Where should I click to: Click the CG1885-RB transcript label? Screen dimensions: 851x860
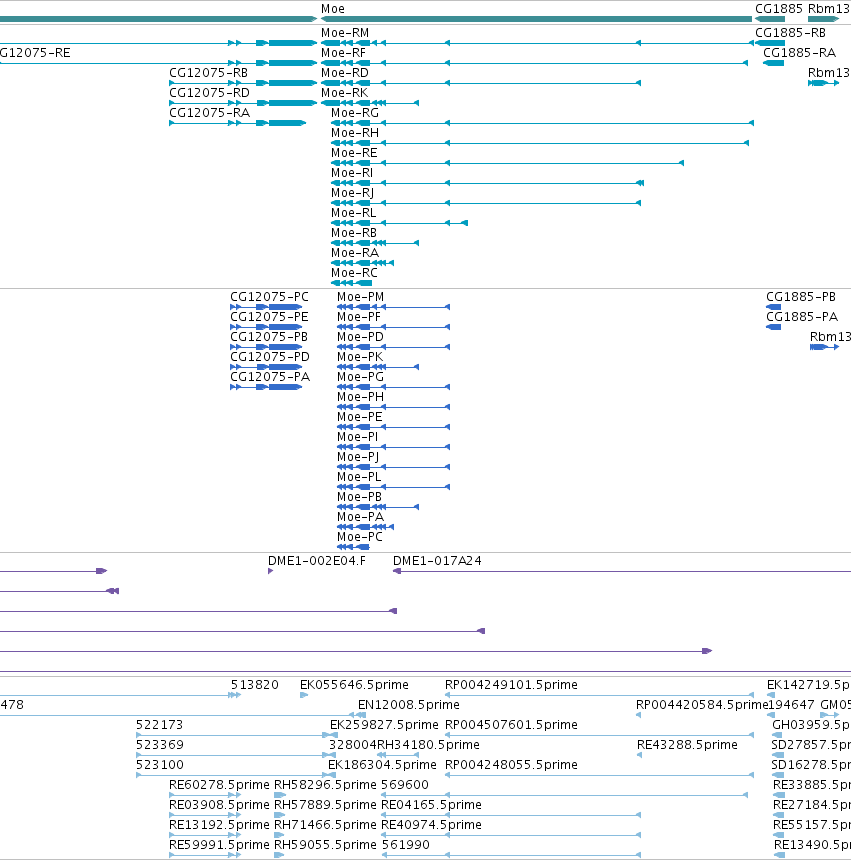[x=790, y=33]
